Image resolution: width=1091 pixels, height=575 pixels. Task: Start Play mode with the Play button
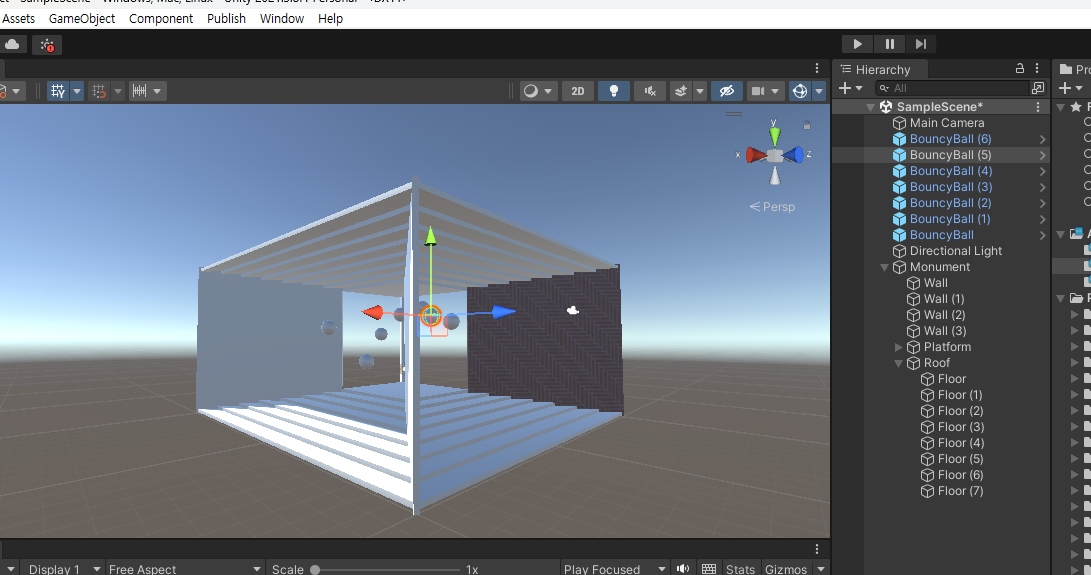857,44
